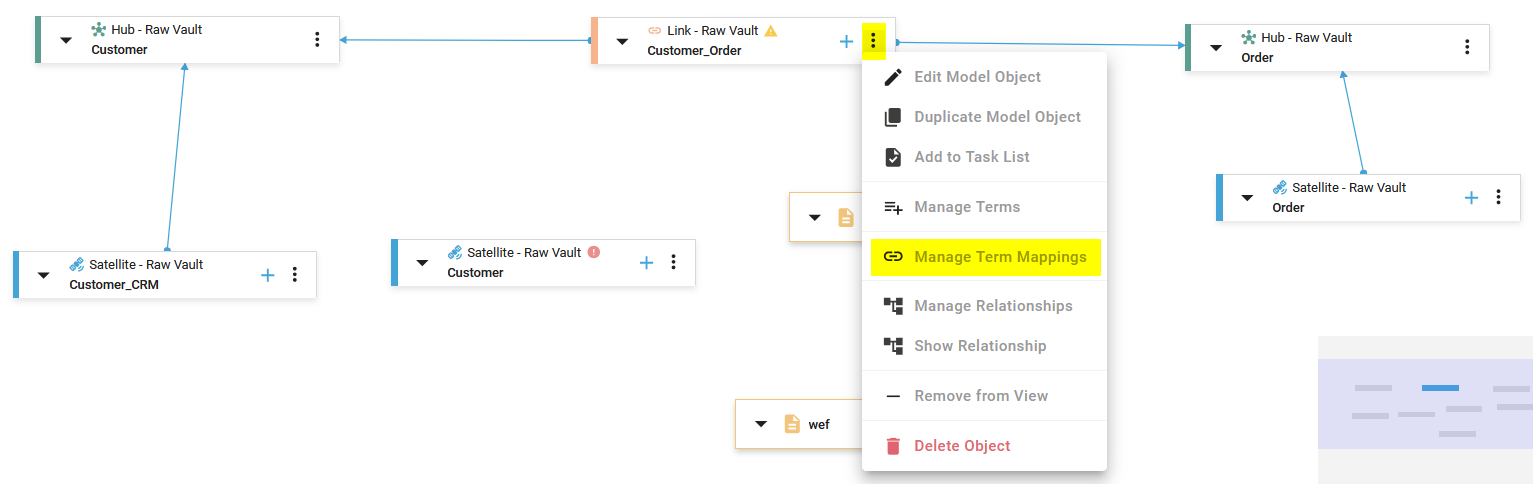Click plus icon on Customer satellite node
Viewport: 1533px width, 484px height.
click(x=647, y=262)
